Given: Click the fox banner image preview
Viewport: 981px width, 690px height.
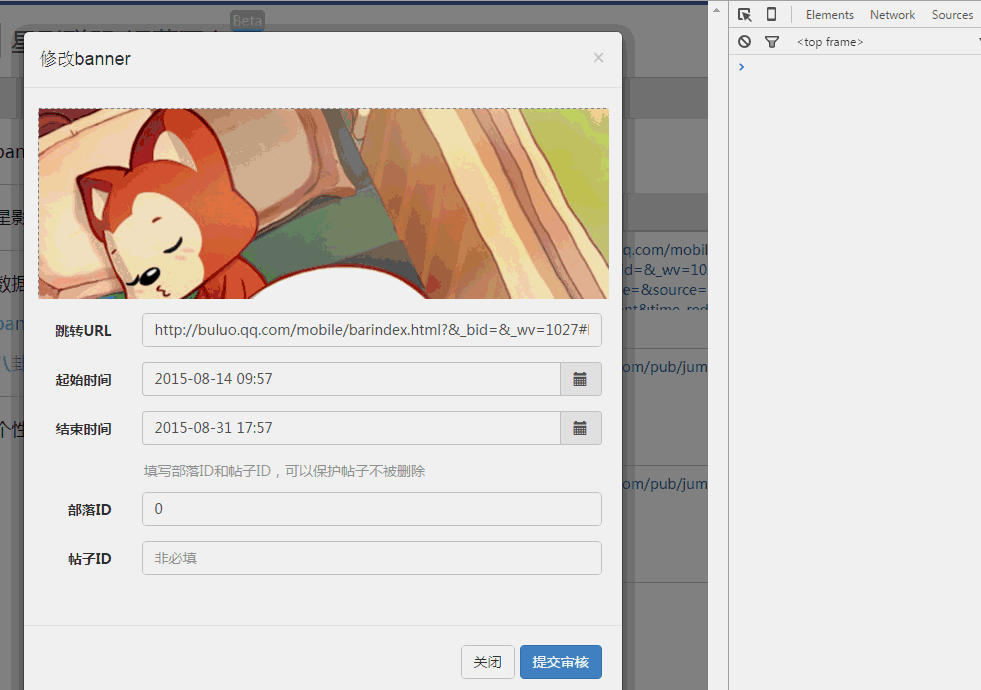Looking at the screenshot, I should point(323,204).
